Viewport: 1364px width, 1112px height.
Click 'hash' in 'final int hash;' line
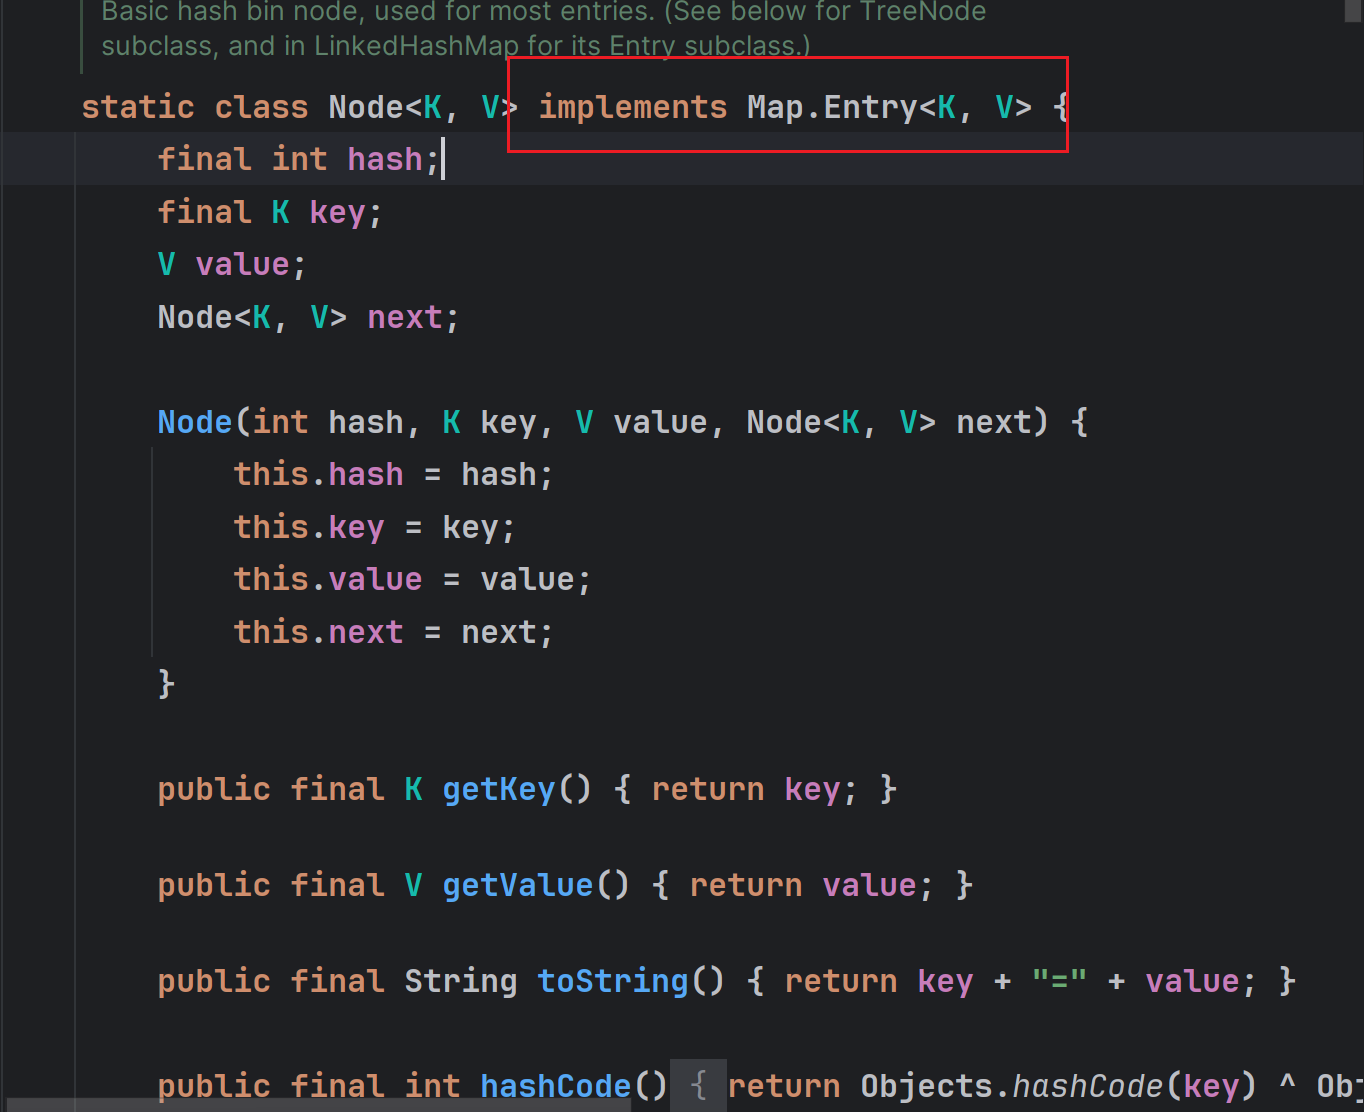[385, 159]
